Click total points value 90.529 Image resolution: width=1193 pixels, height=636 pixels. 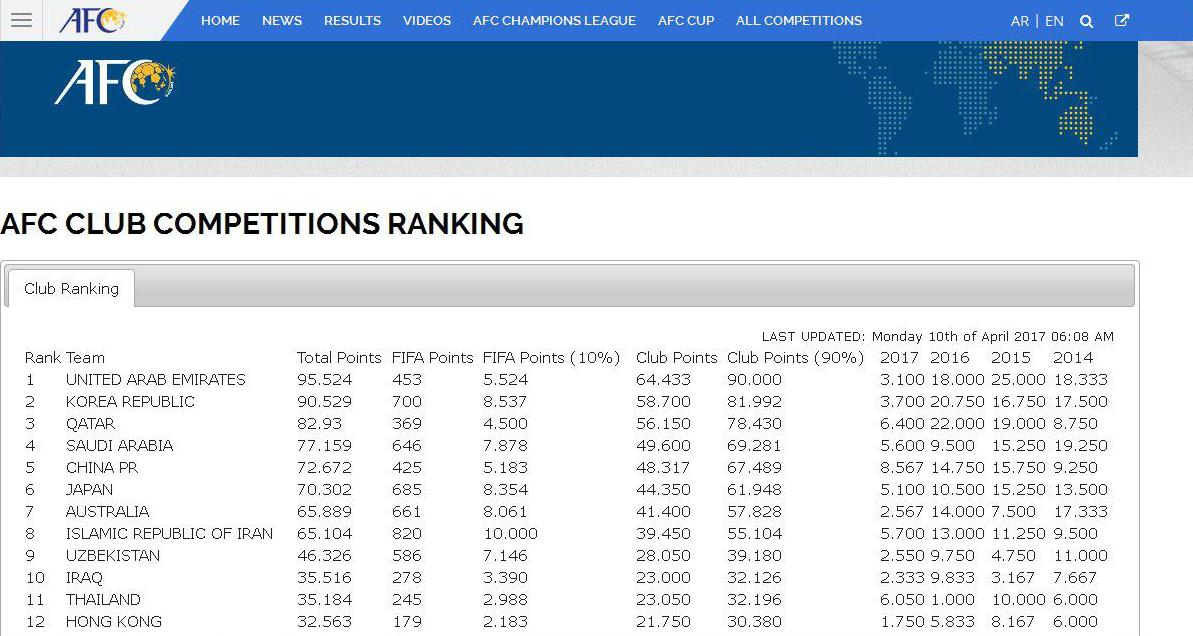pyautogui.click(x=325, y=402)
